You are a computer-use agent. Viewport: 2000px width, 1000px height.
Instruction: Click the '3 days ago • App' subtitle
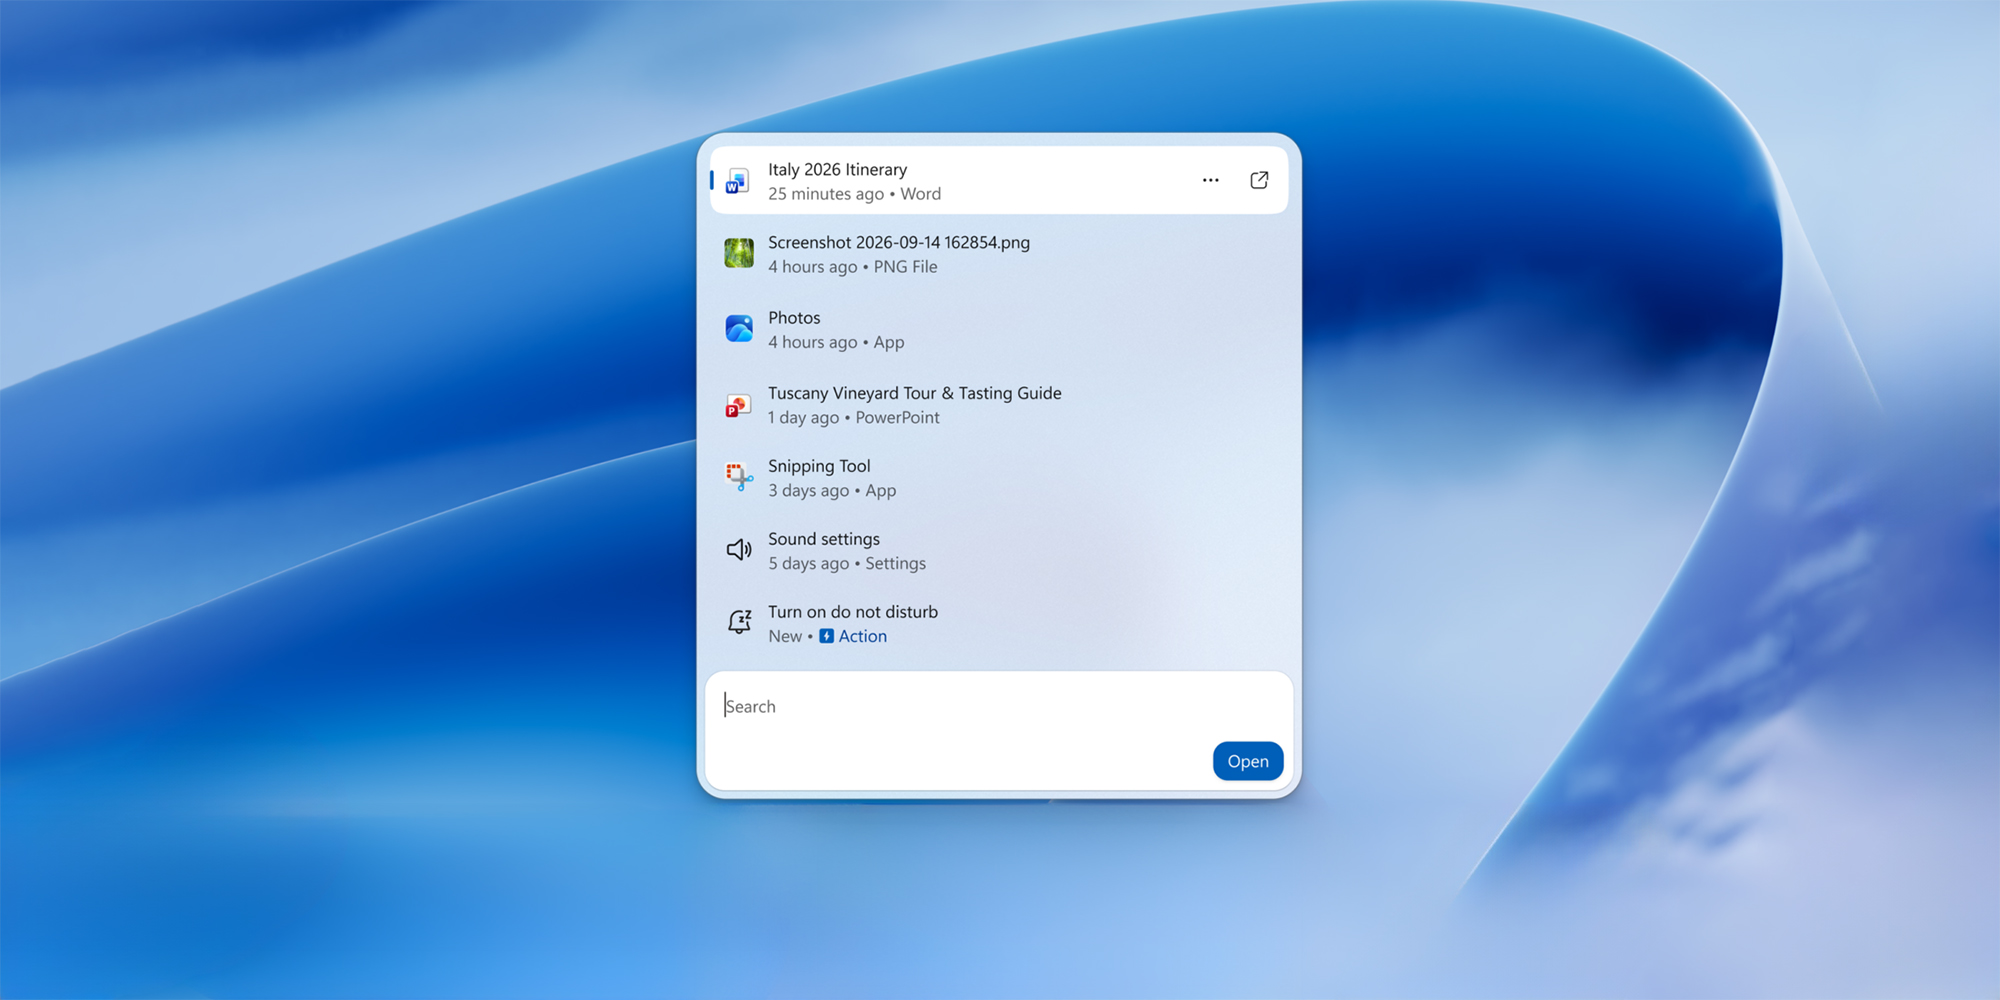(x=832, y=491)
